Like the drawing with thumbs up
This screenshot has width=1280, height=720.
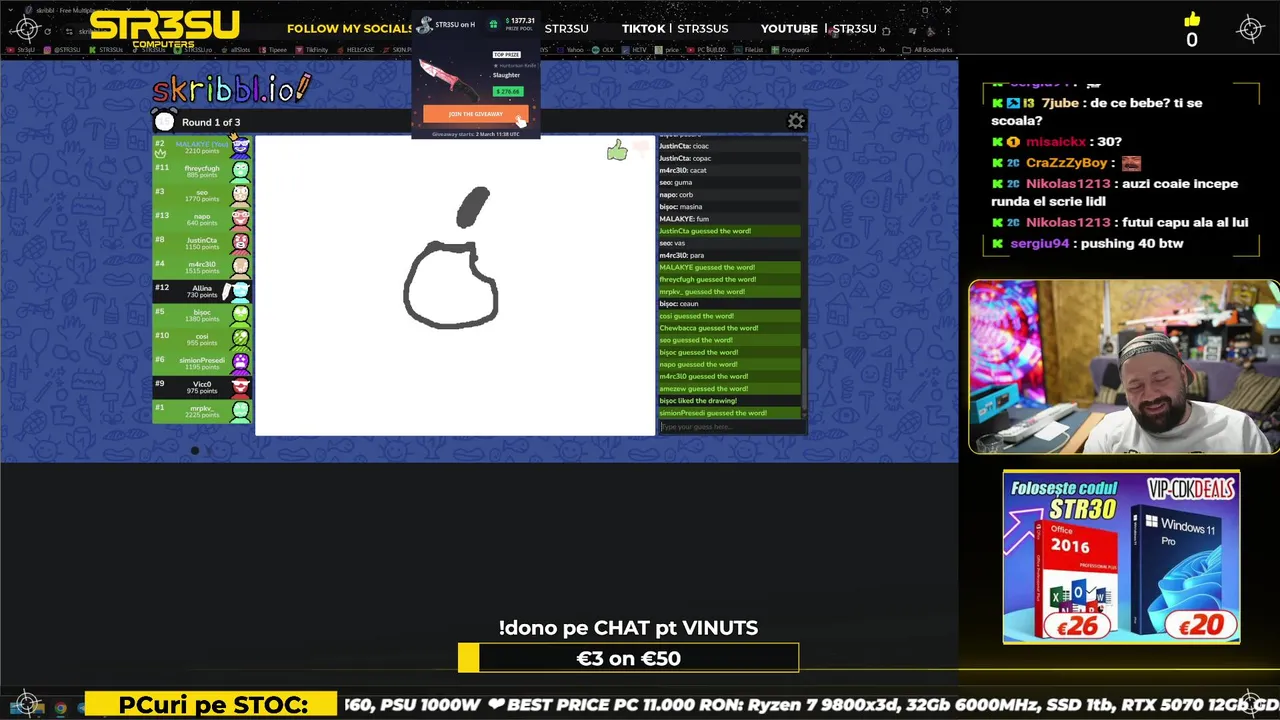click(x=617, y=150)
